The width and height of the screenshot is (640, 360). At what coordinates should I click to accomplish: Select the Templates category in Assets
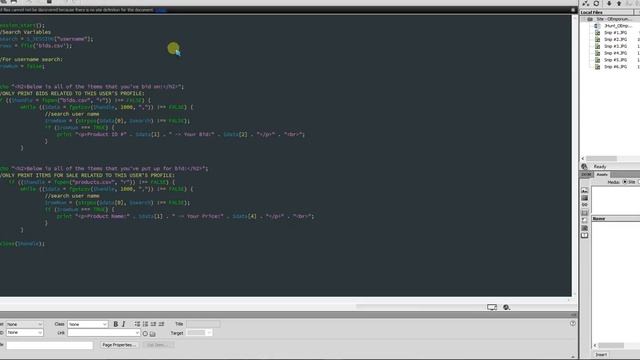coord(584,228)
